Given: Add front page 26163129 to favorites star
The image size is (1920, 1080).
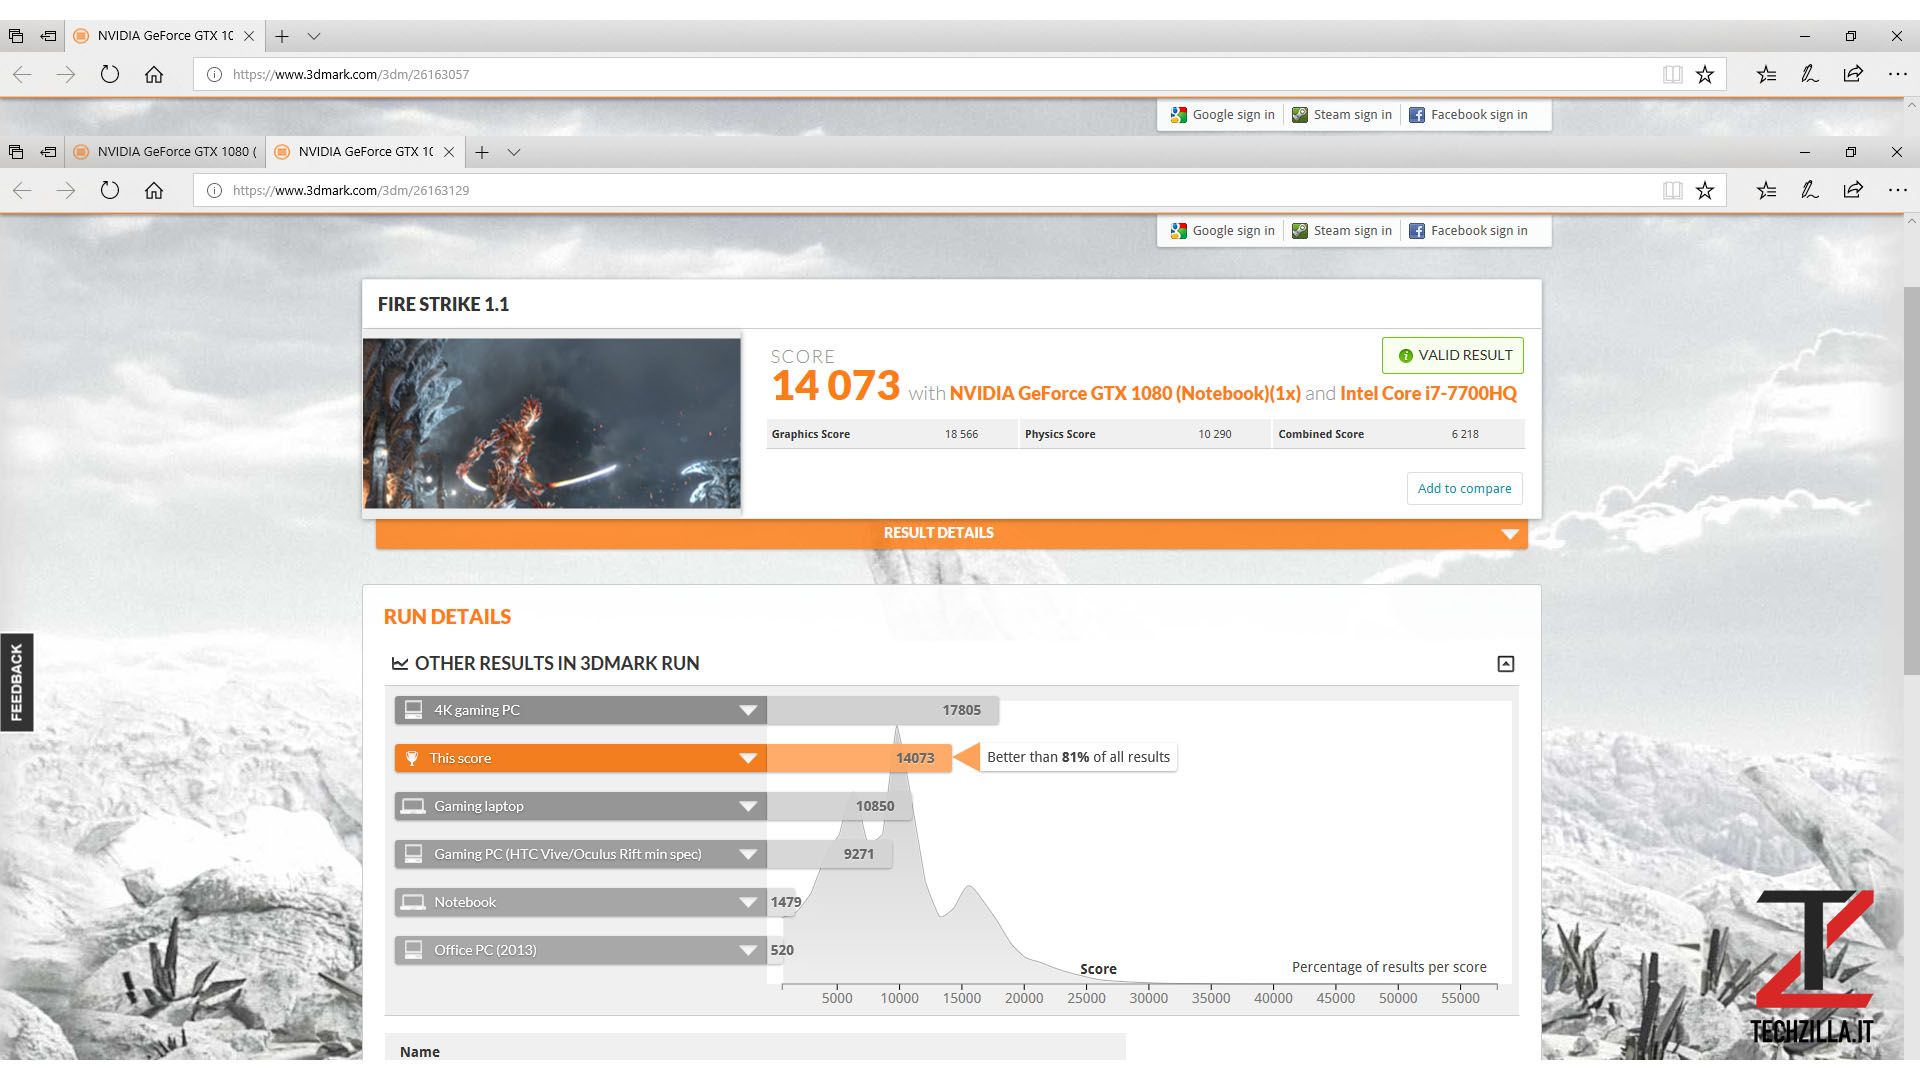Looking at the screenshot, I should (1705, 190).
